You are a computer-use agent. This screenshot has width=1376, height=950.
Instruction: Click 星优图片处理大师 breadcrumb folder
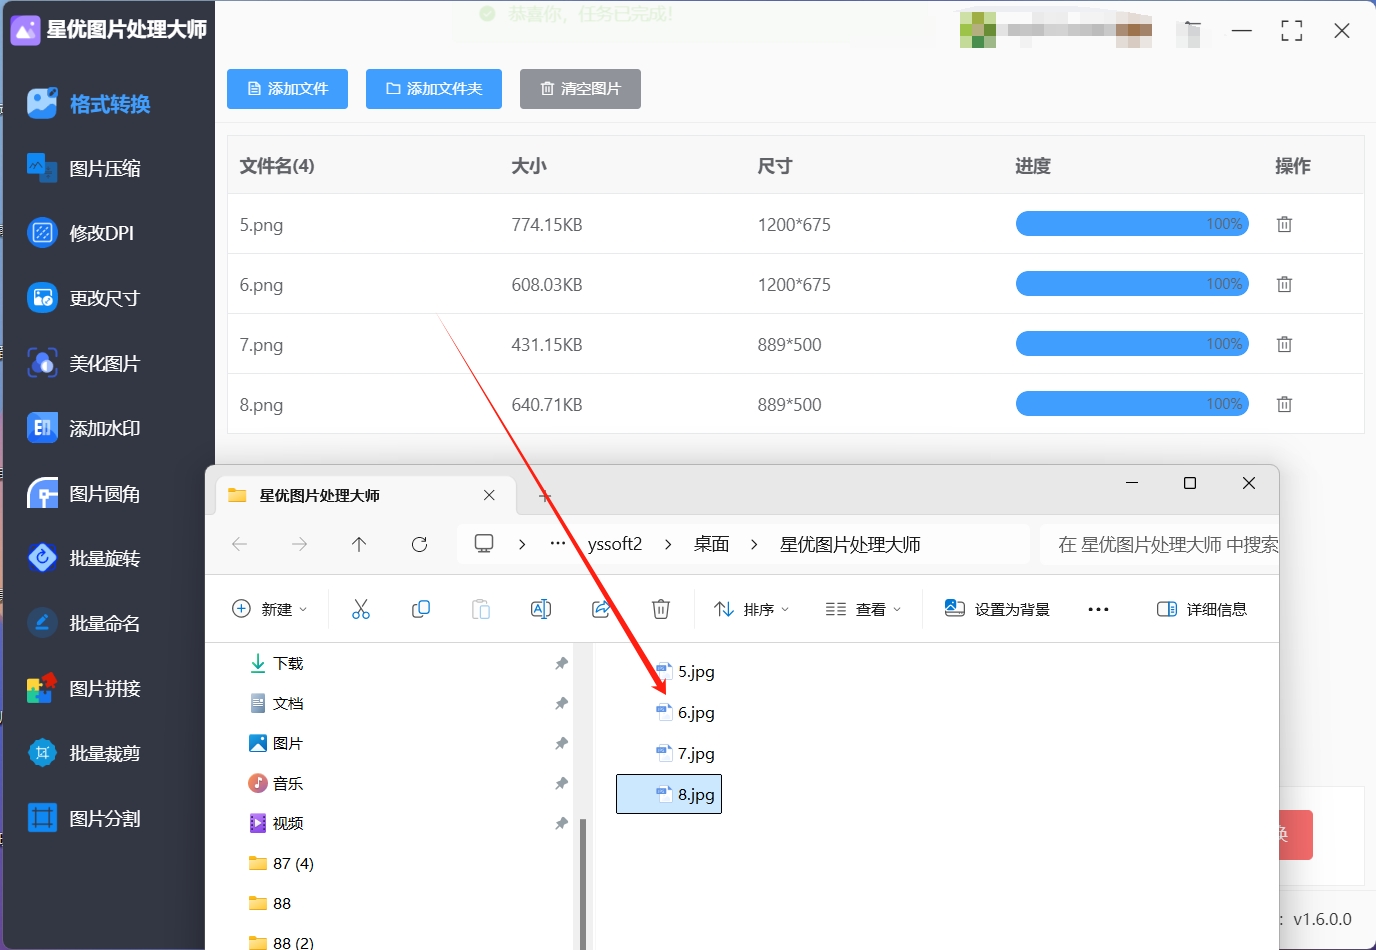pyautogui.click(x=850, y=544)
